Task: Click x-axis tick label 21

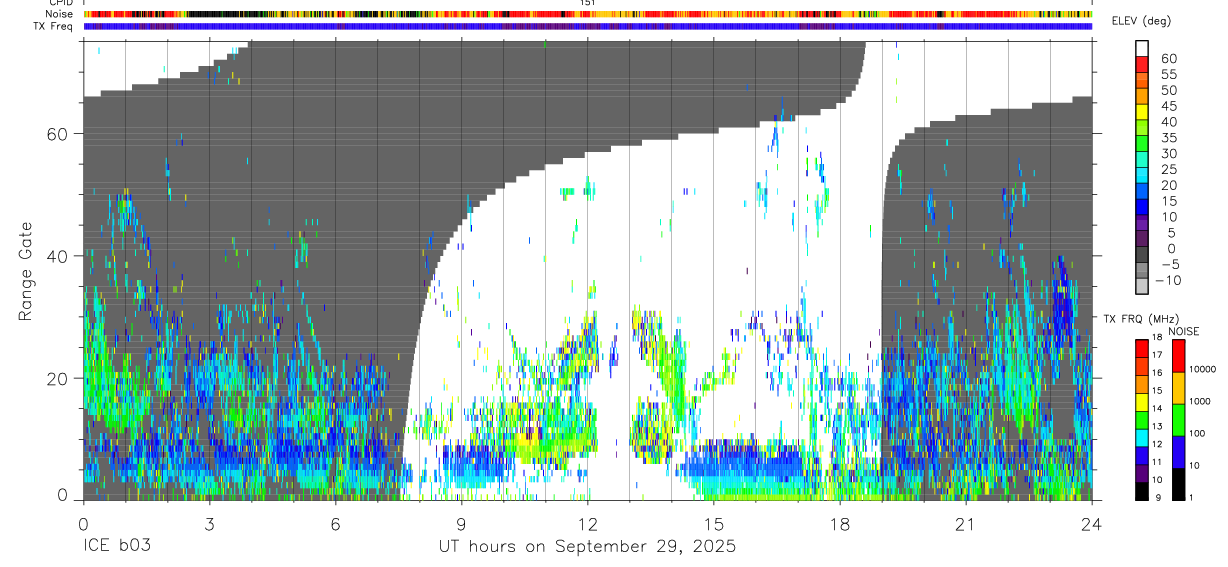Action: pos(965,524)
